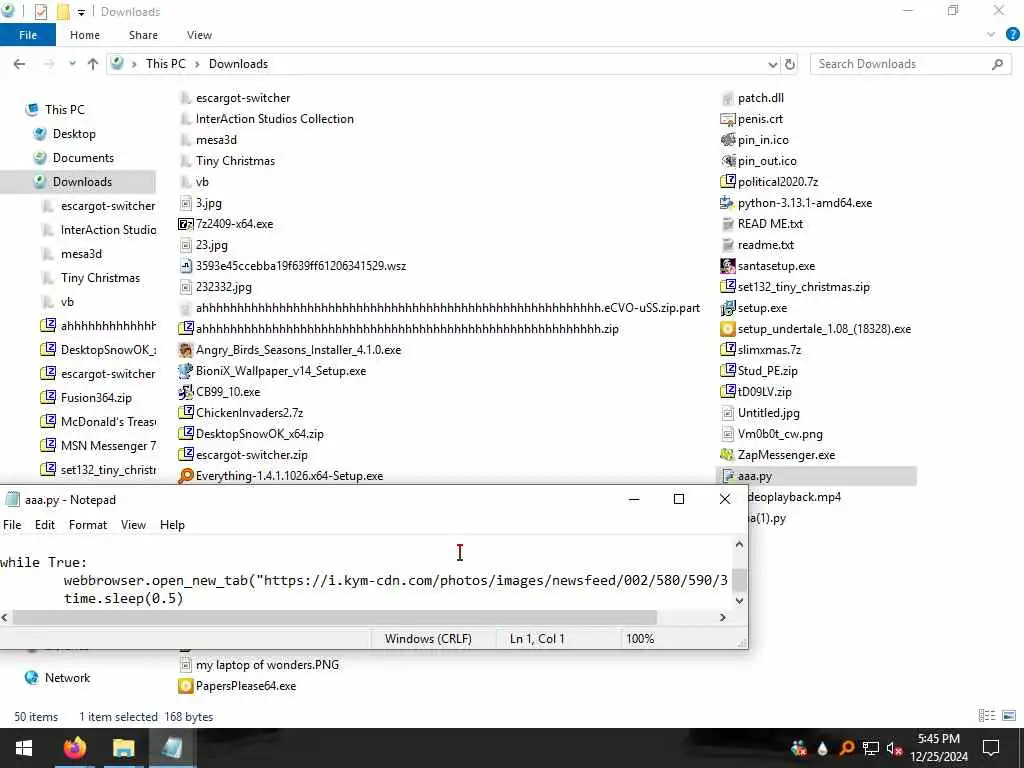Open Network in the navigation pane
The height and width of the screenshot is (768, 1024).
coord(67,678)
